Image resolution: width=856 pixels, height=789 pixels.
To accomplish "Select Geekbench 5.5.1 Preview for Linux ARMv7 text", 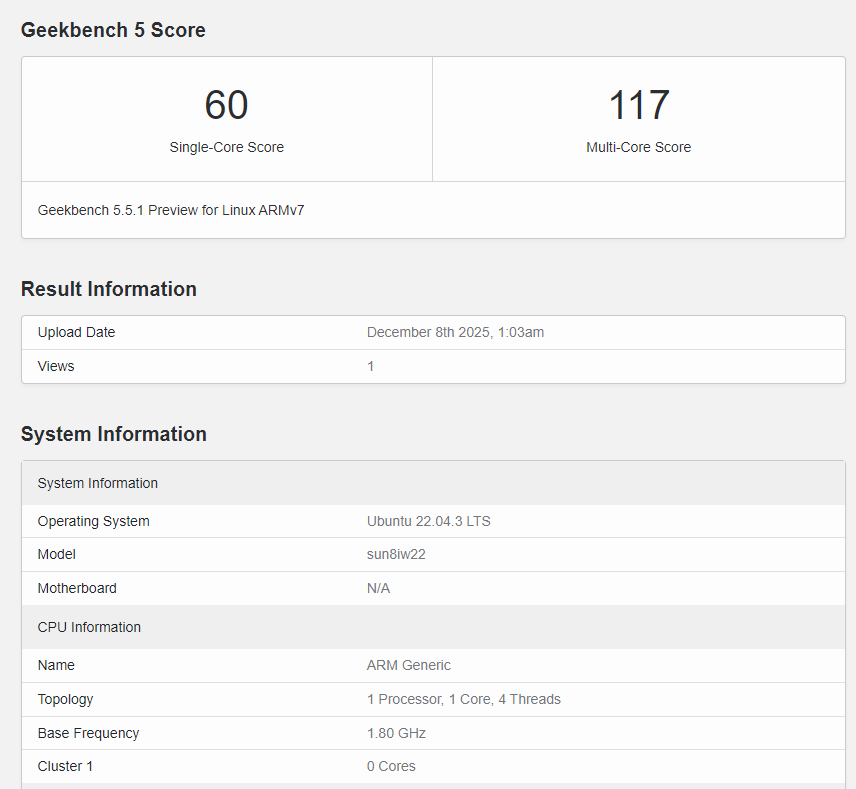I will click(171, 210).
